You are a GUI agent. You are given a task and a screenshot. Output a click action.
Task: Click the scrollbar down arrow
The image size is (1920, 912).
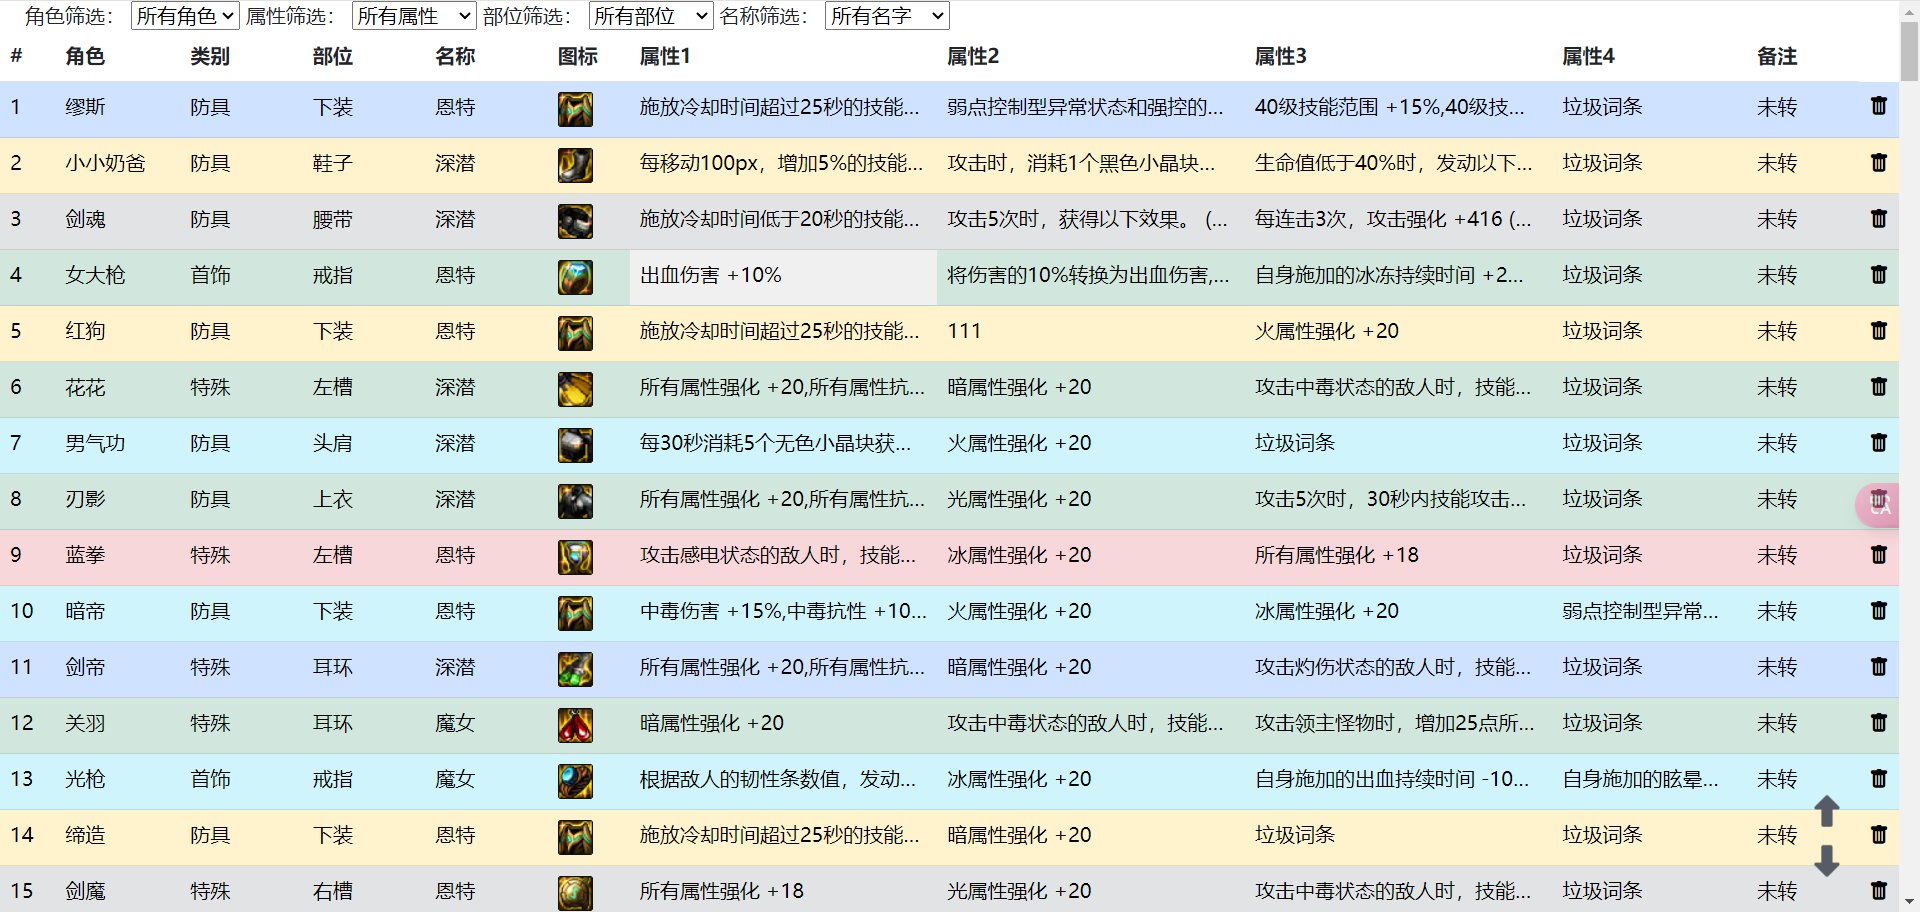[x=1909, y=902]
